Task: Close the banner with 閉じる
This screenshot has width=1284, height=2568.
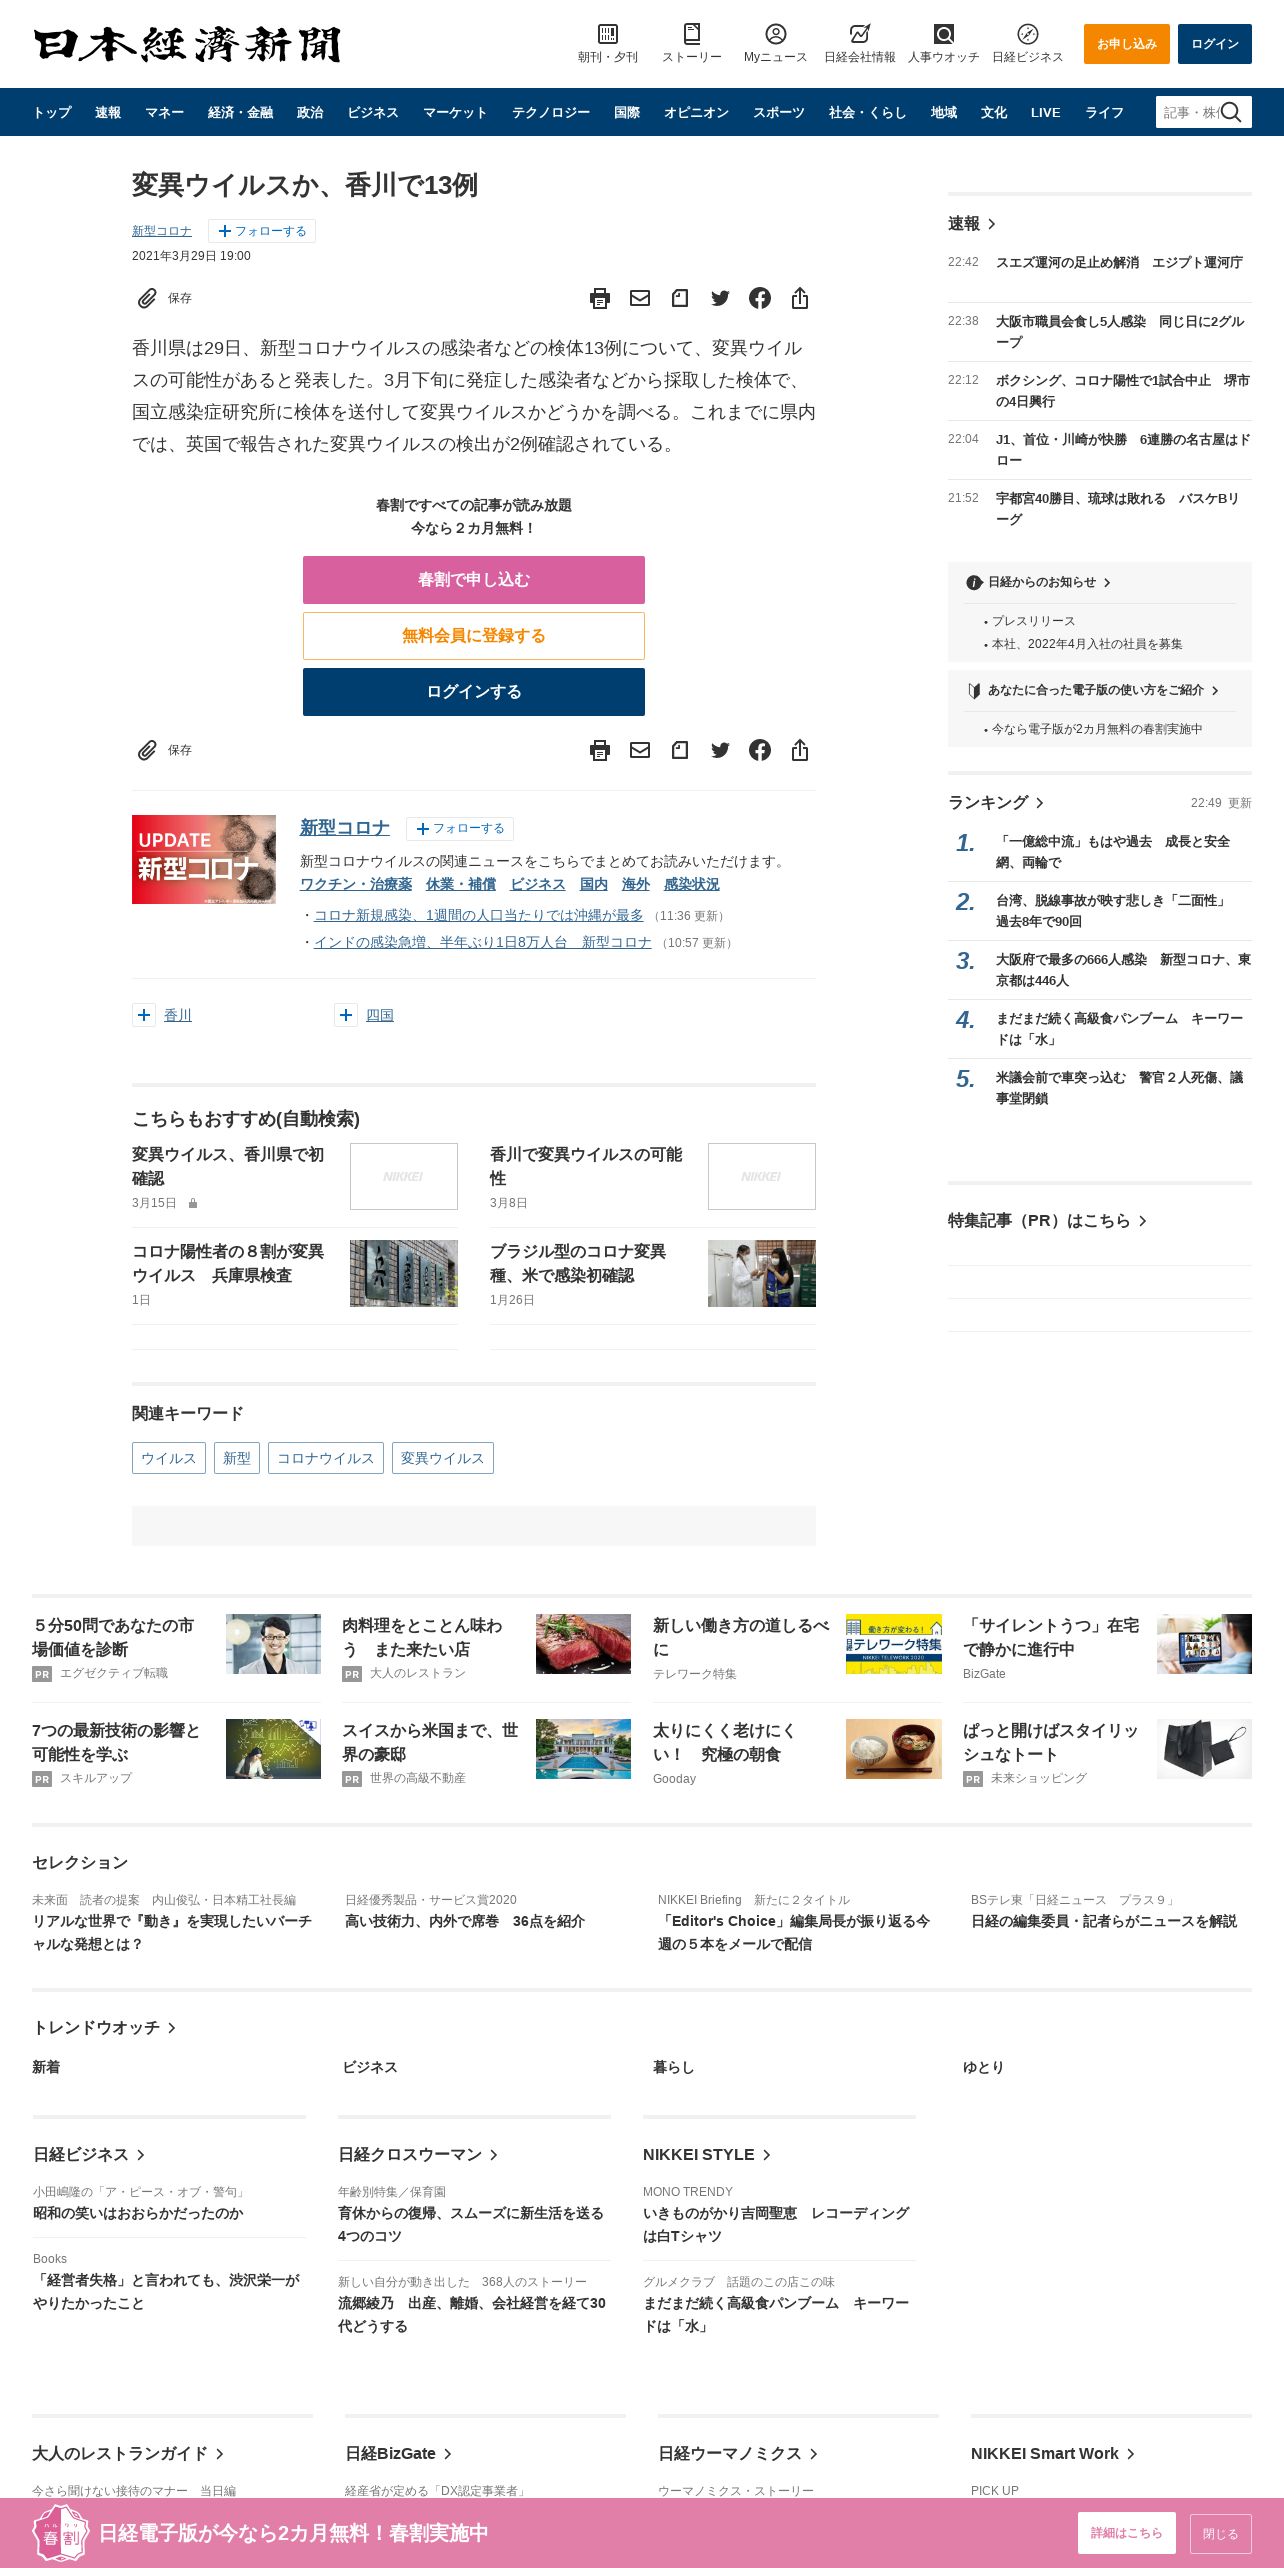Action: (x=1221, y=2533)
